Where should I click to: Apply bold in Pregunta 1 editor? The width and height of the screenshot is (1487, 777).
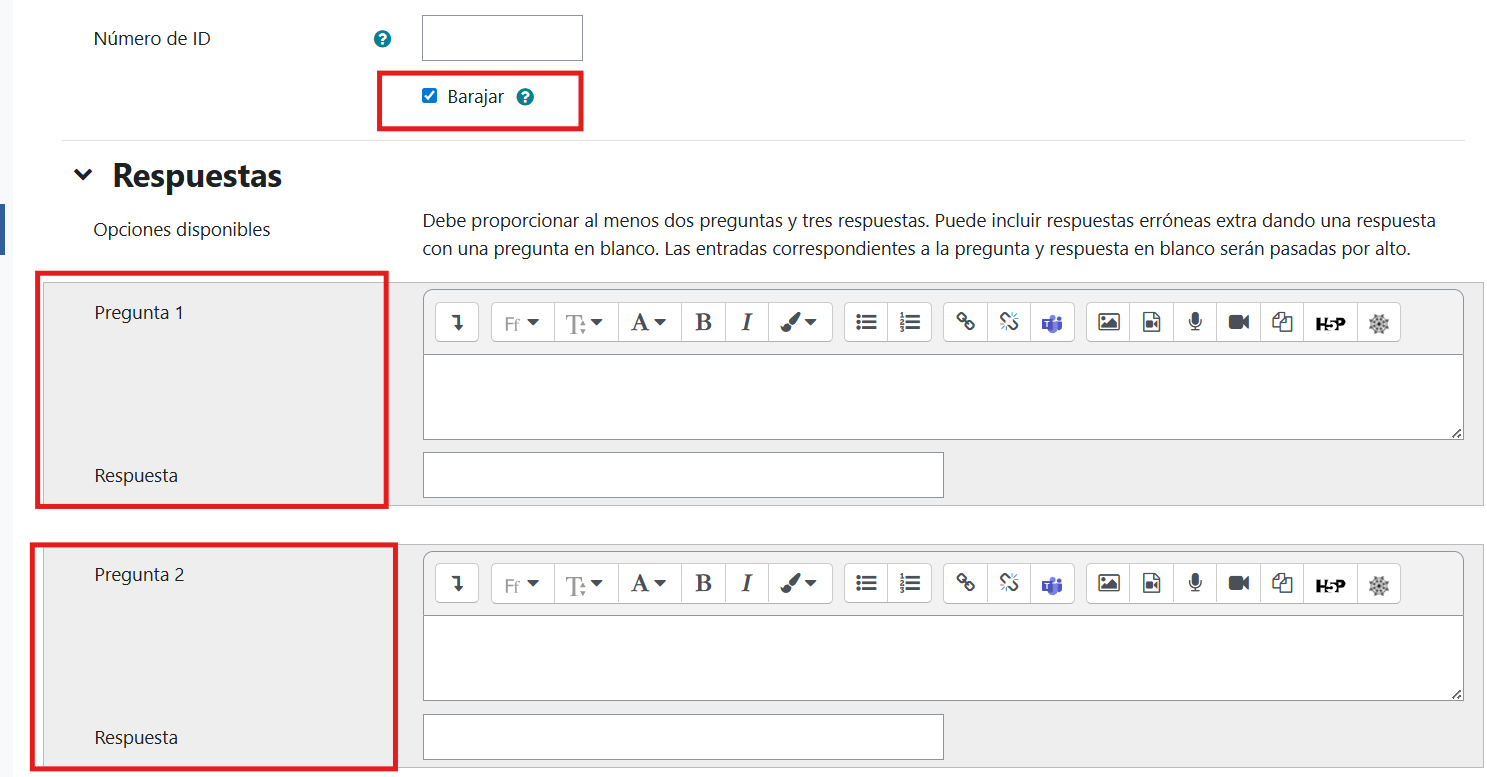pyautogui.click(x=703, y=322)
